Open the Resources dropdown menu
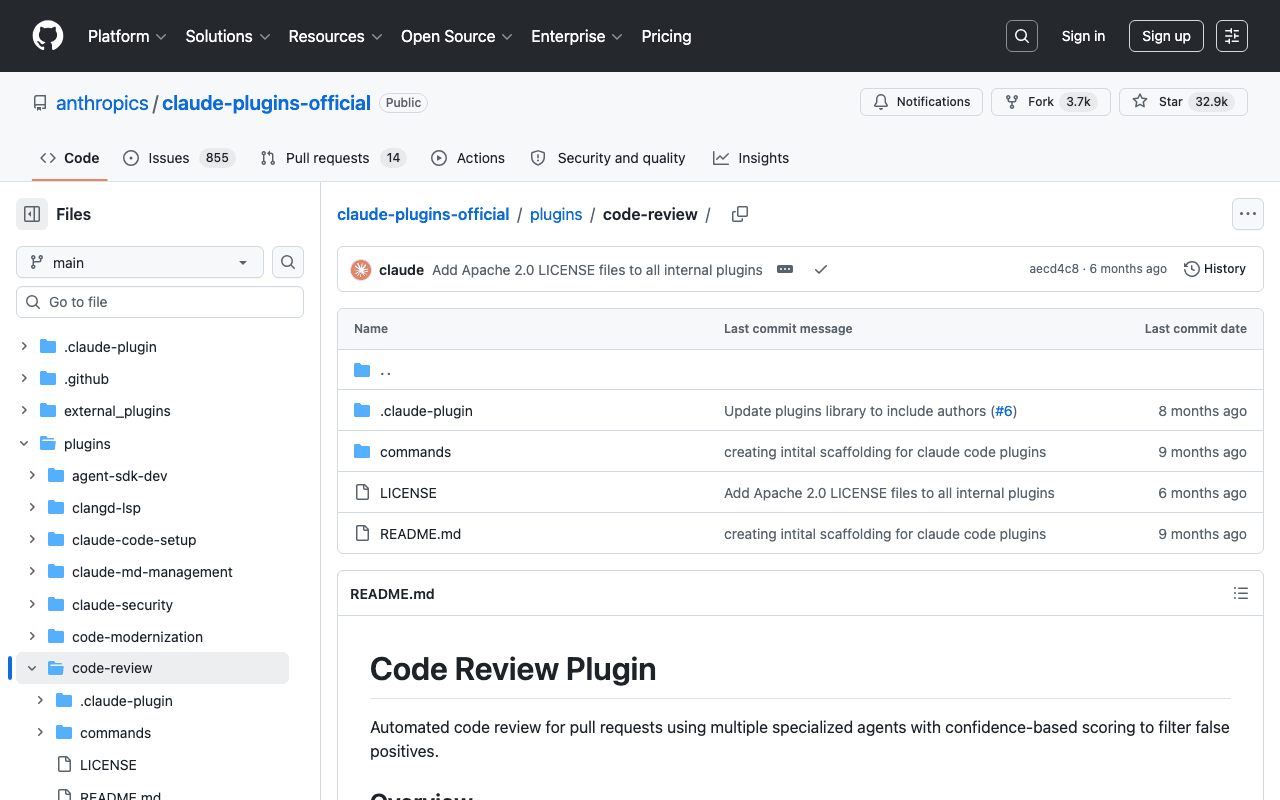 tap(335, 36)
